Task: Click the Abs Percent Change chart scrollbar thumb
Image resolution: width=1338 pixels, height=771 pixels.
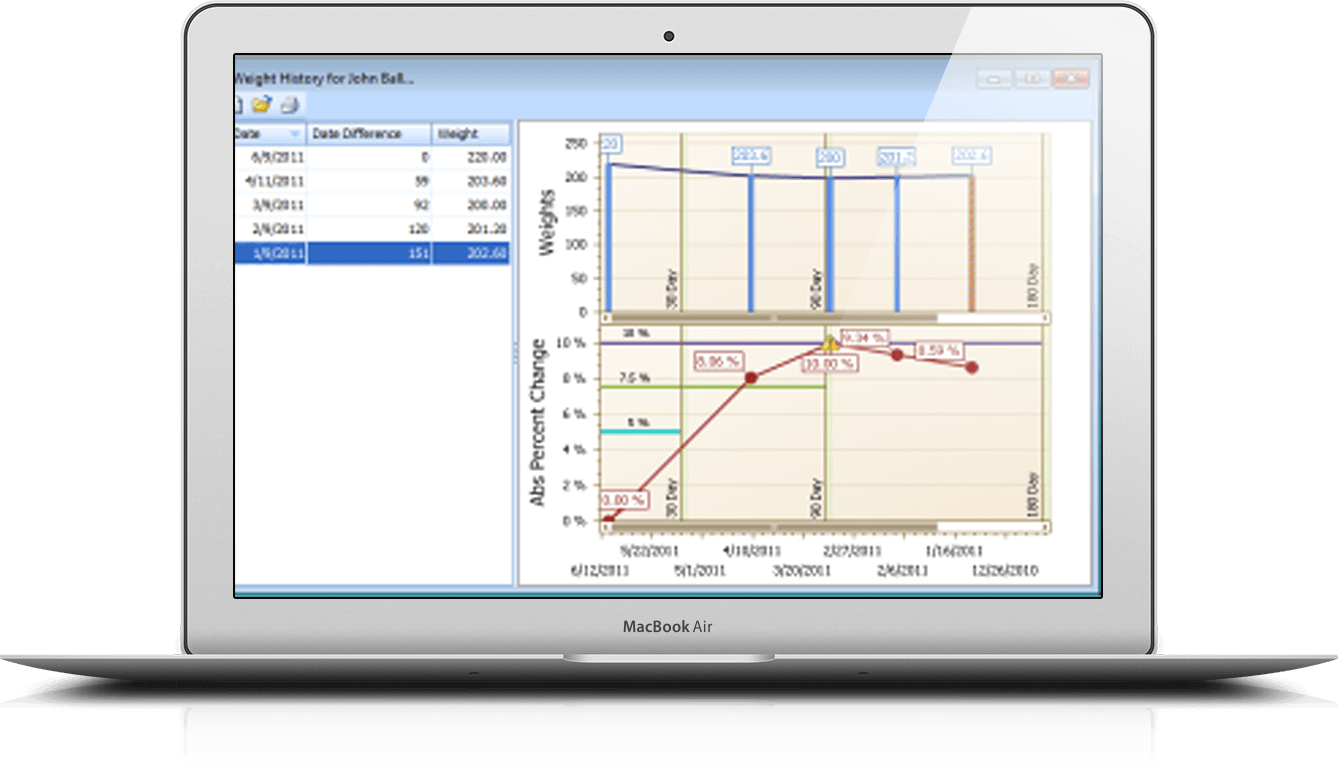Action: click(x=775, y=526)
